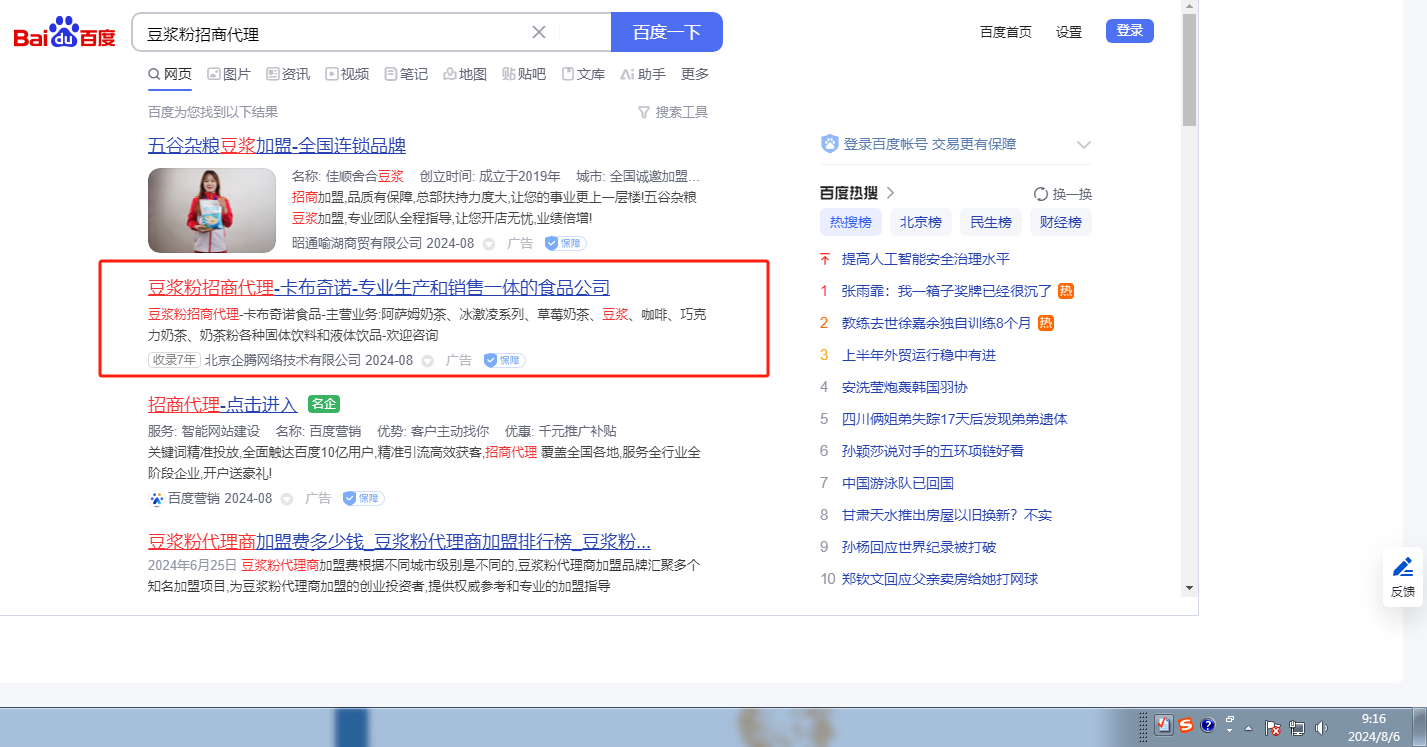This screenshot has width=1427, height=747.
Task: Open hot search 孙杨回应世界纪录被打破
Action: (x=919, y=547)
